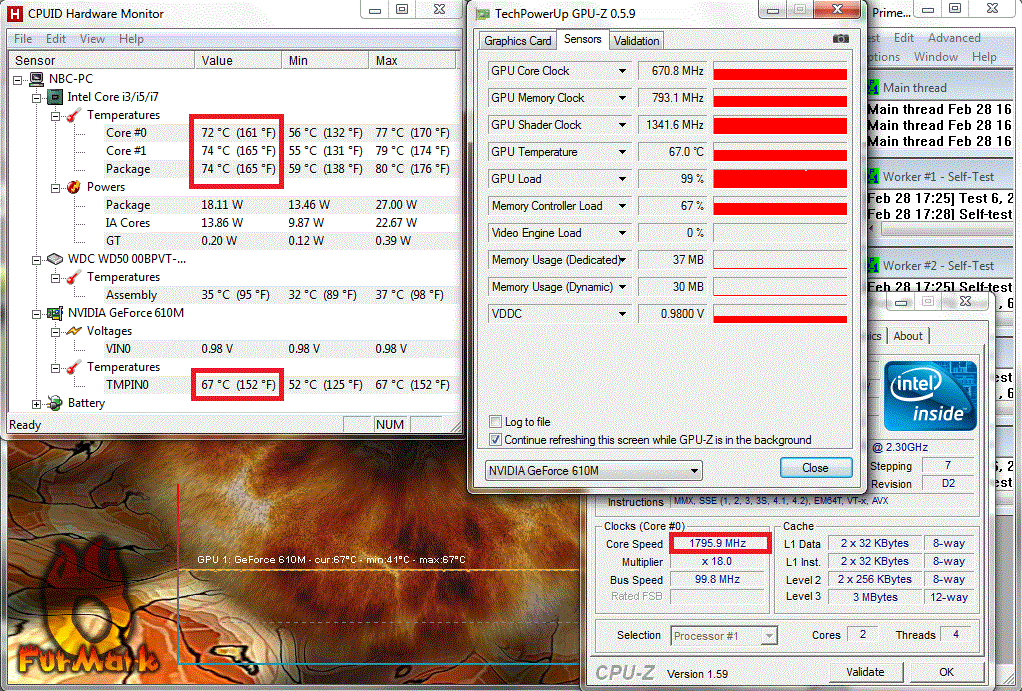Open the NVIDIA GeForce 610M device selector
Viewport: 1022px width, 691px height.
[x=593, y=470]
